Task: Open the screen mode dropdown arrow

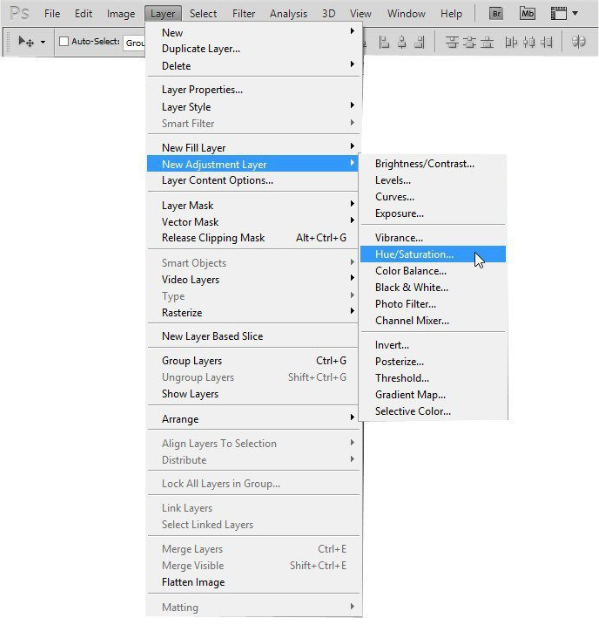Action: tap(575, 13)
